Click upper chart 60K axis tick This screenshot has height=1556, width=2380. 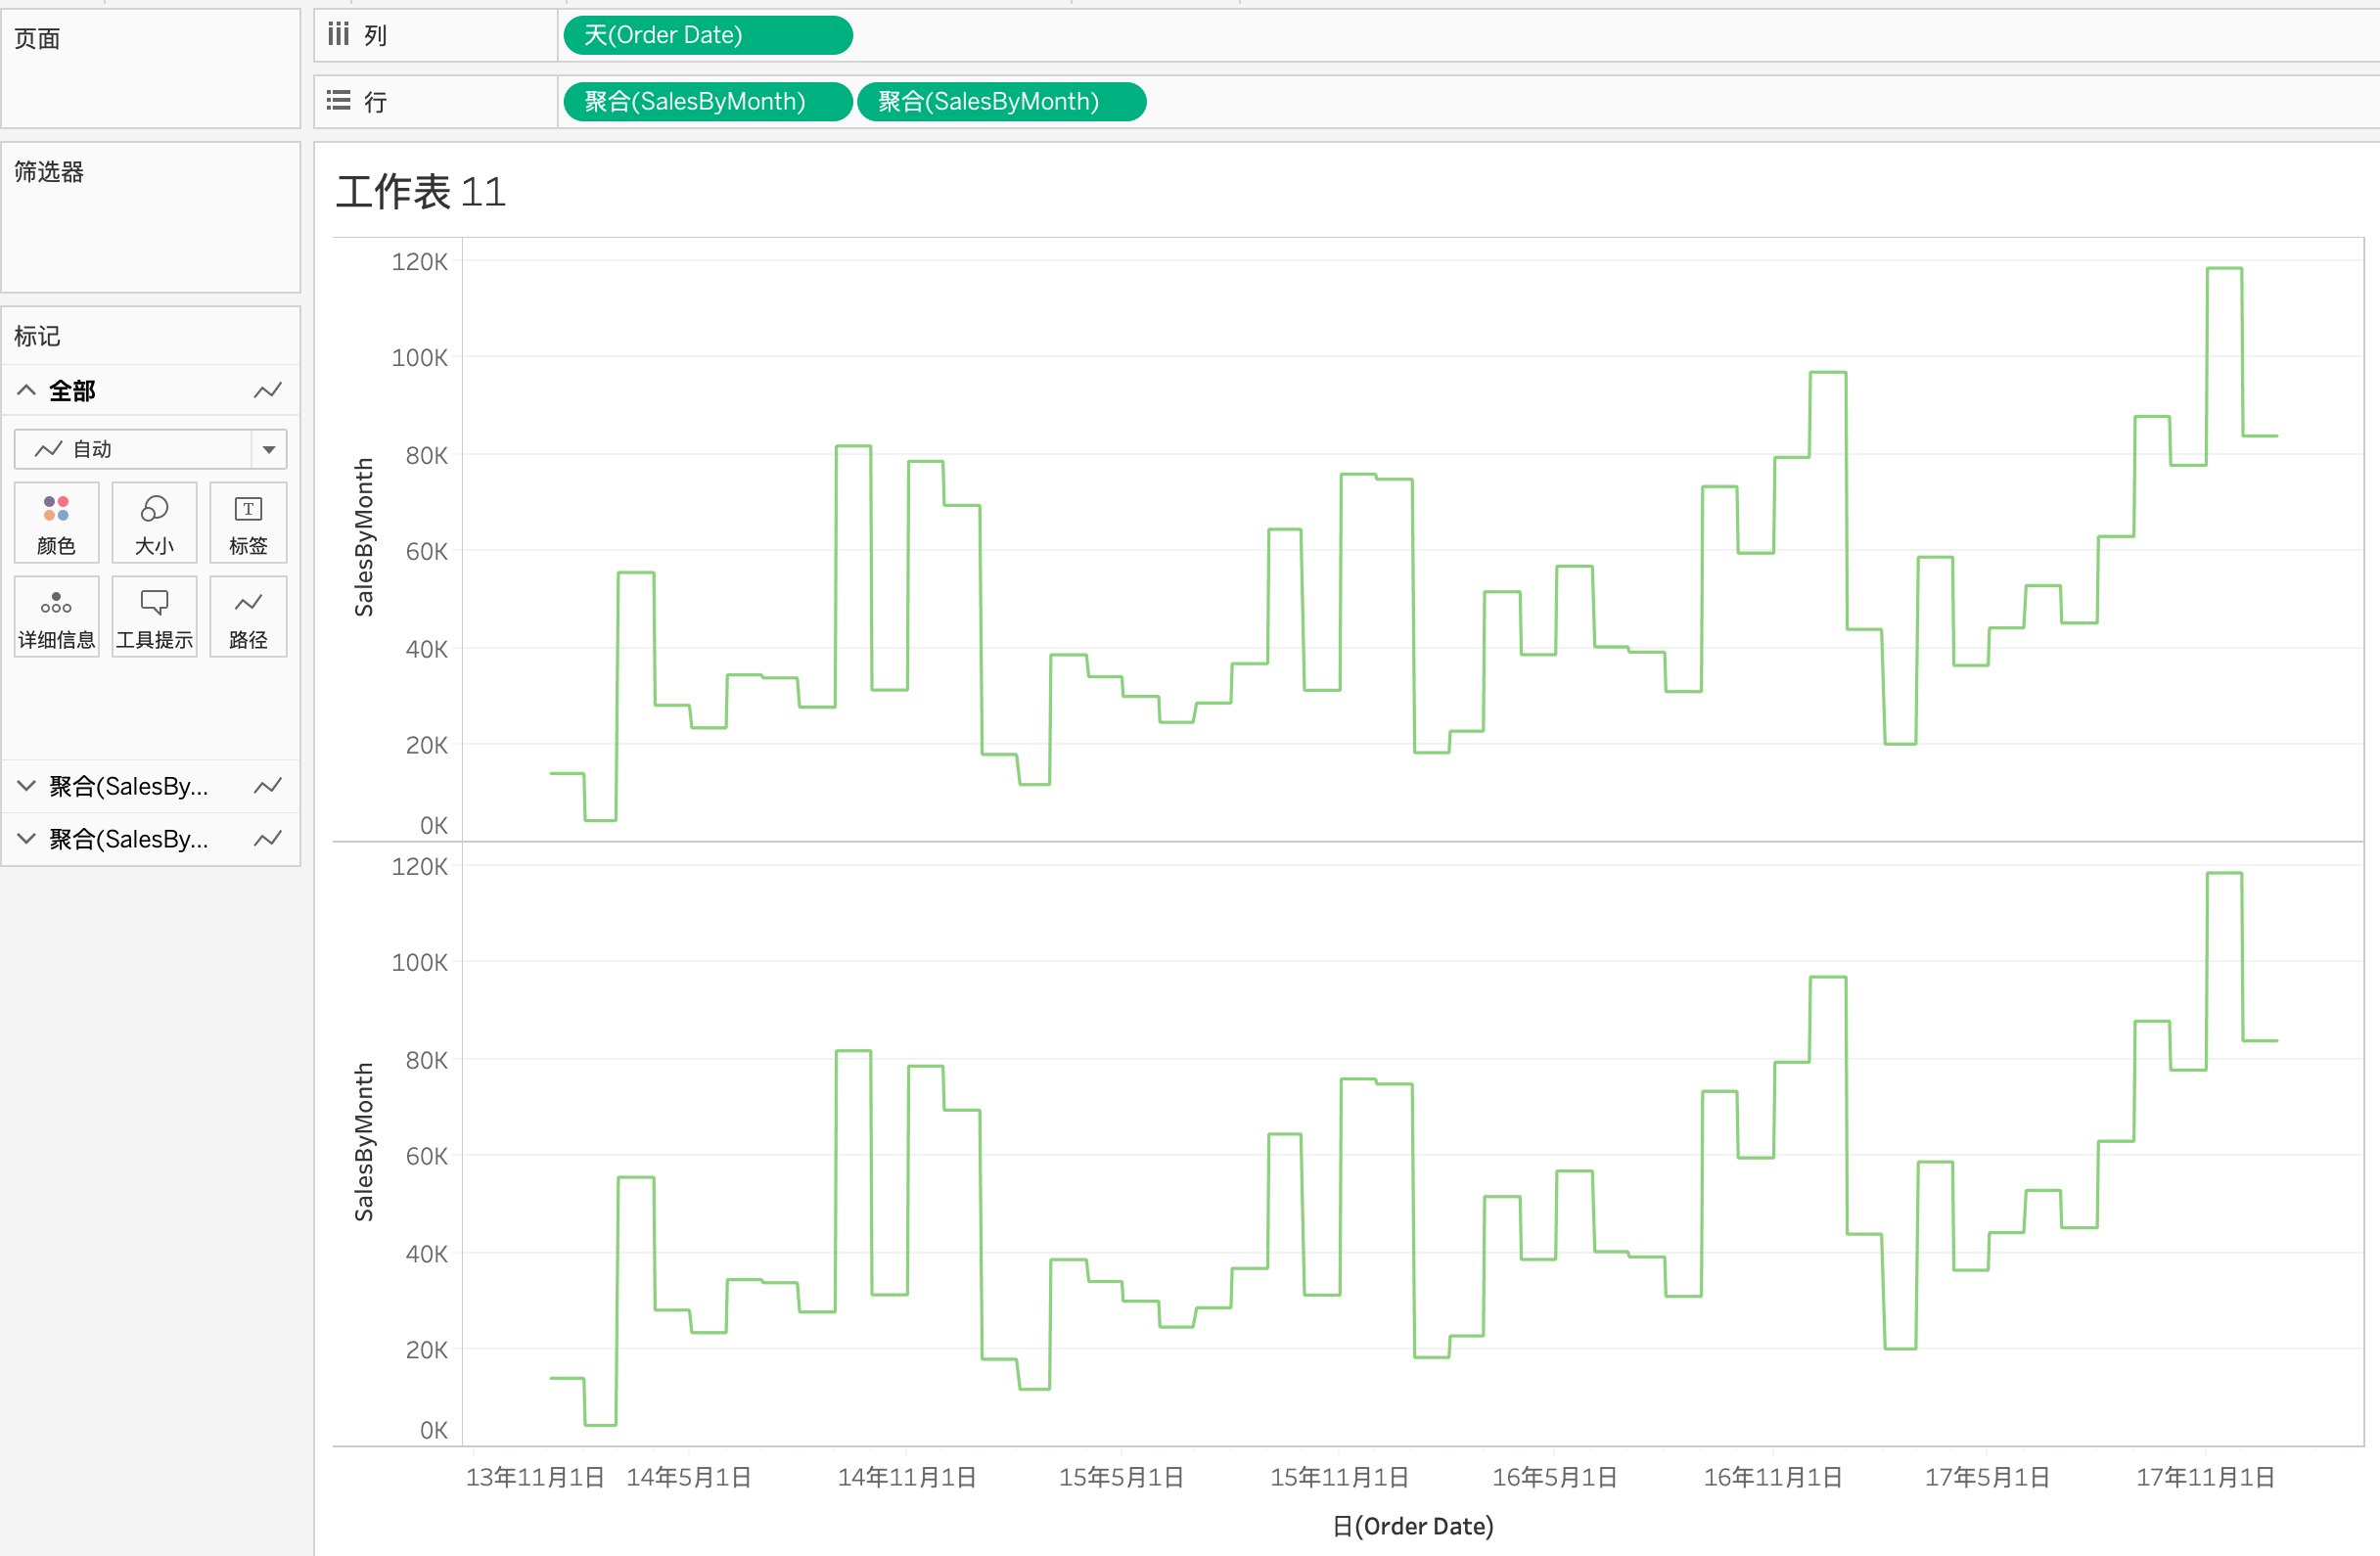pyautogui.click(x=426, y=552)
